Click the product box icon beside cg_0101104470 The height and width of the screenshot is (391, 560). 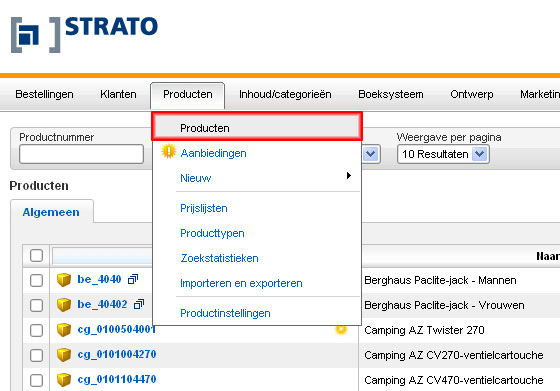(x=64, y=380)
